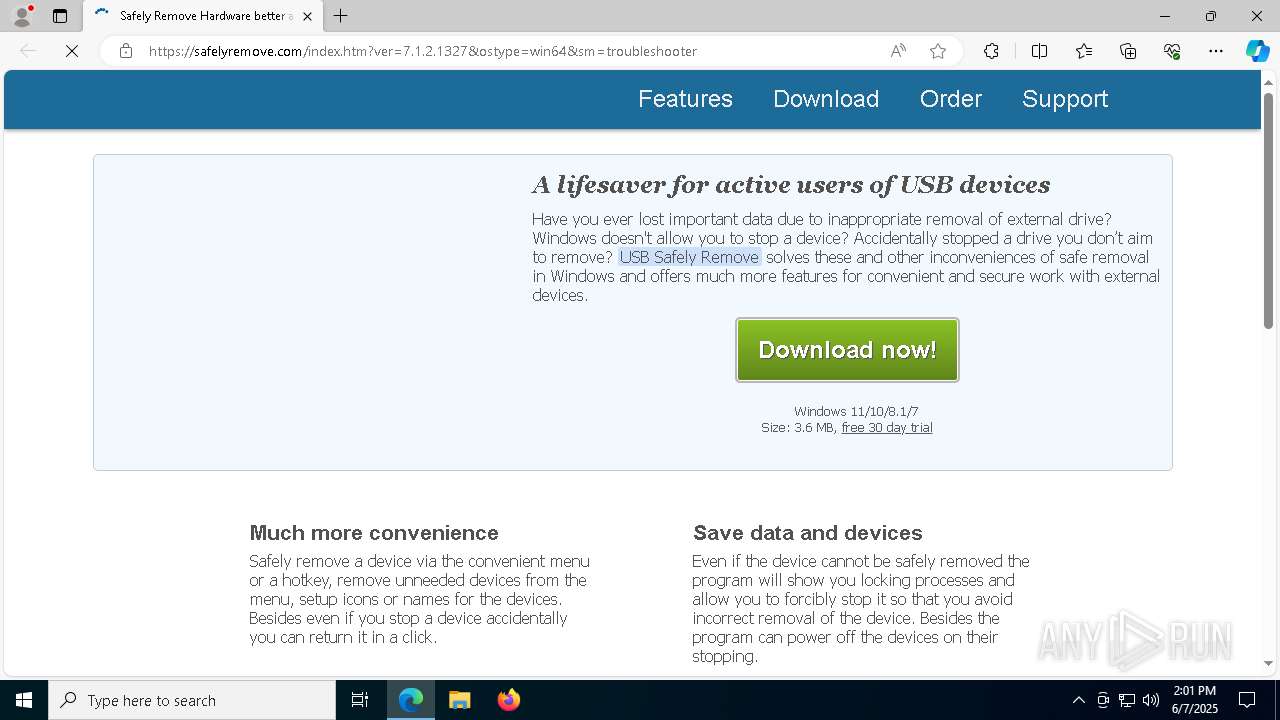Close the Safely Remove Hardware tab
This screenshot has width=1280, height=720.
307,16
